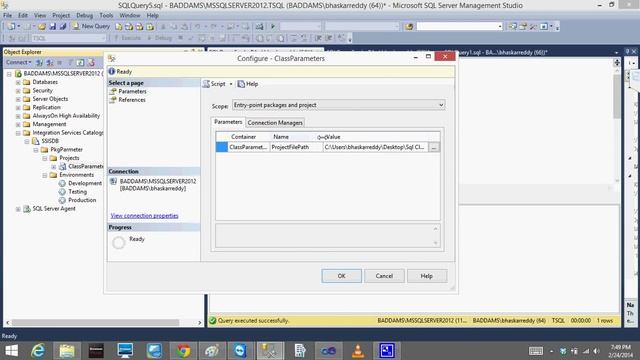Expand the Security node
The height and width of the screenshot is (360, 640).
click(18, 91)
